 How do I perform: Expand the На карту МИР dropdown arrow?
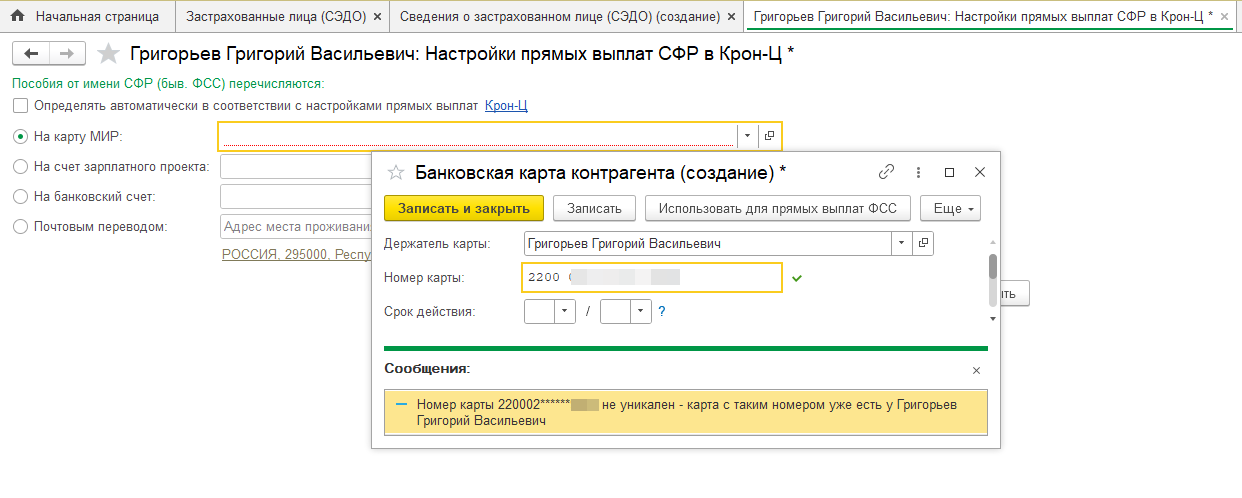[747, 135]
